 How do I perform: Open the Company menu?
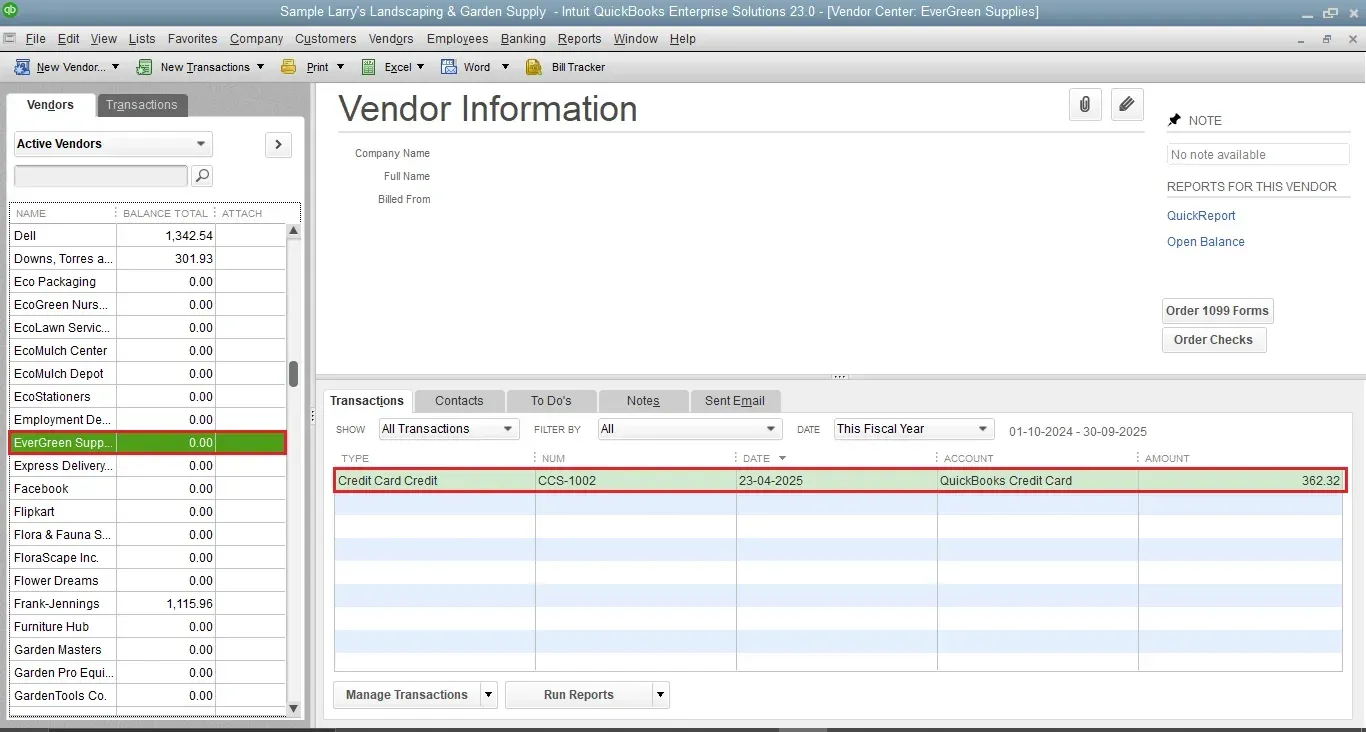(256, 39)
